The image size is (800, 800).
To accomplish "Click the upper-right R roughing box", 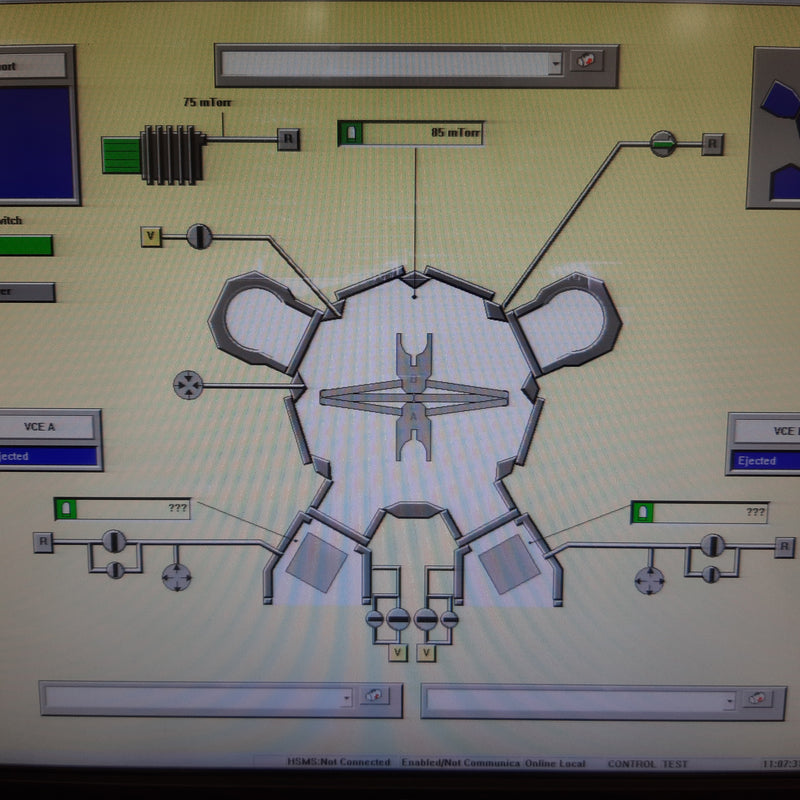I will tap(712, 143).
